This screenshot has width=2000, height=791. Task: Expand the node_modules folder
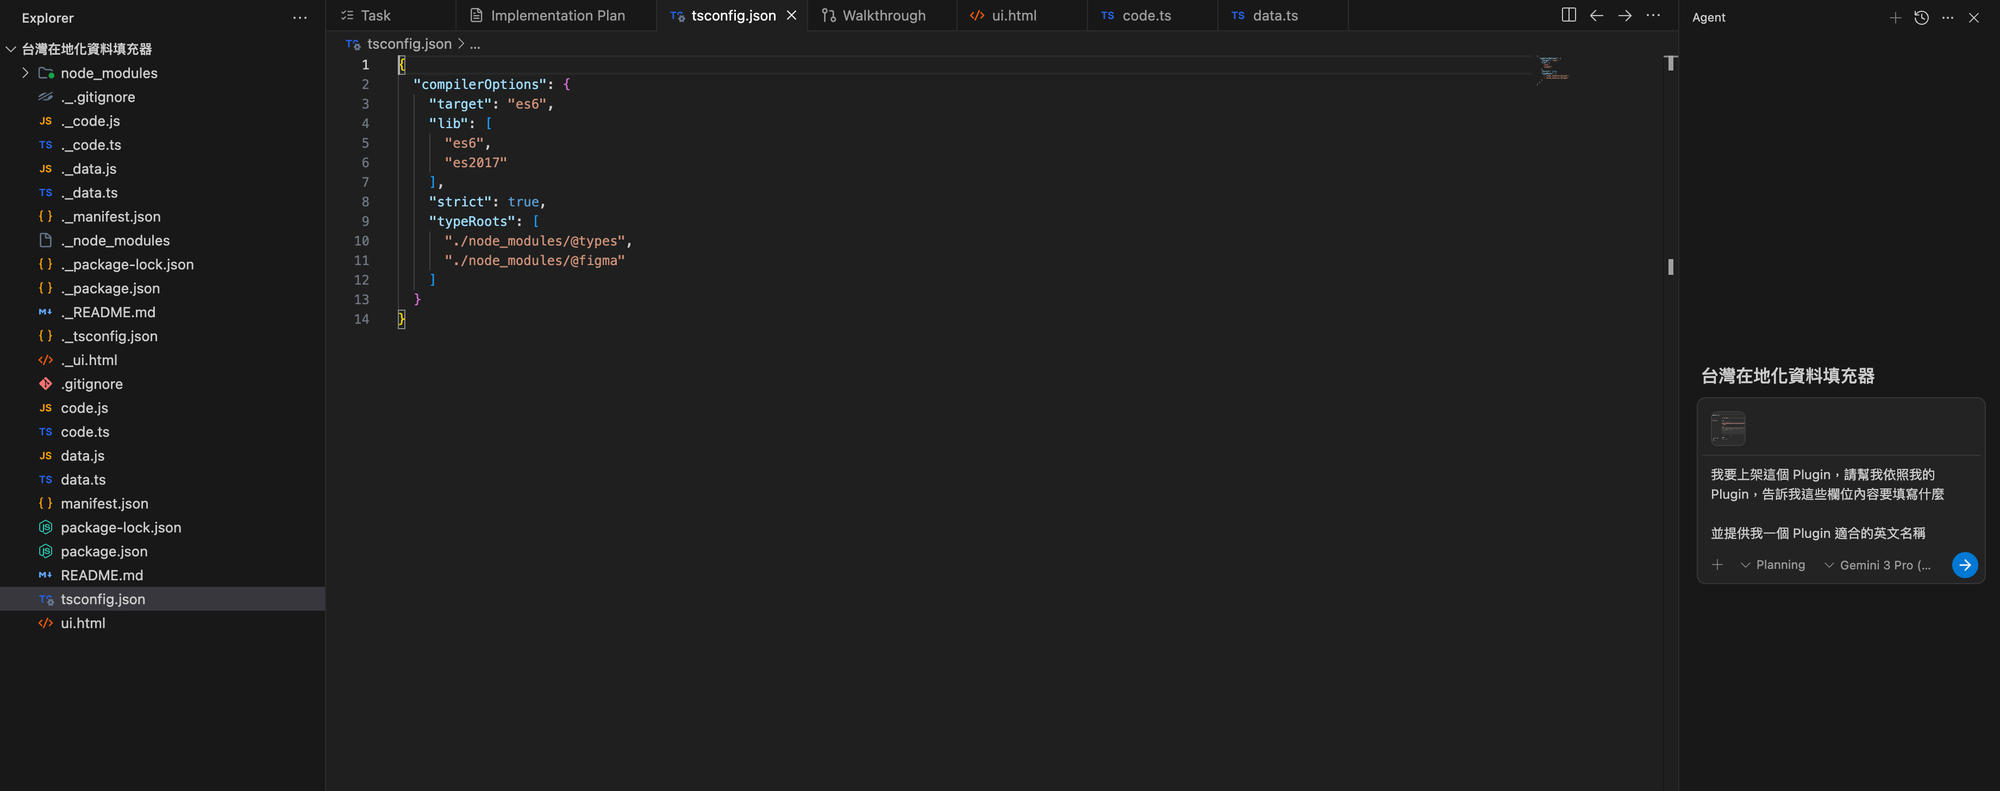(x=26, y=73)
